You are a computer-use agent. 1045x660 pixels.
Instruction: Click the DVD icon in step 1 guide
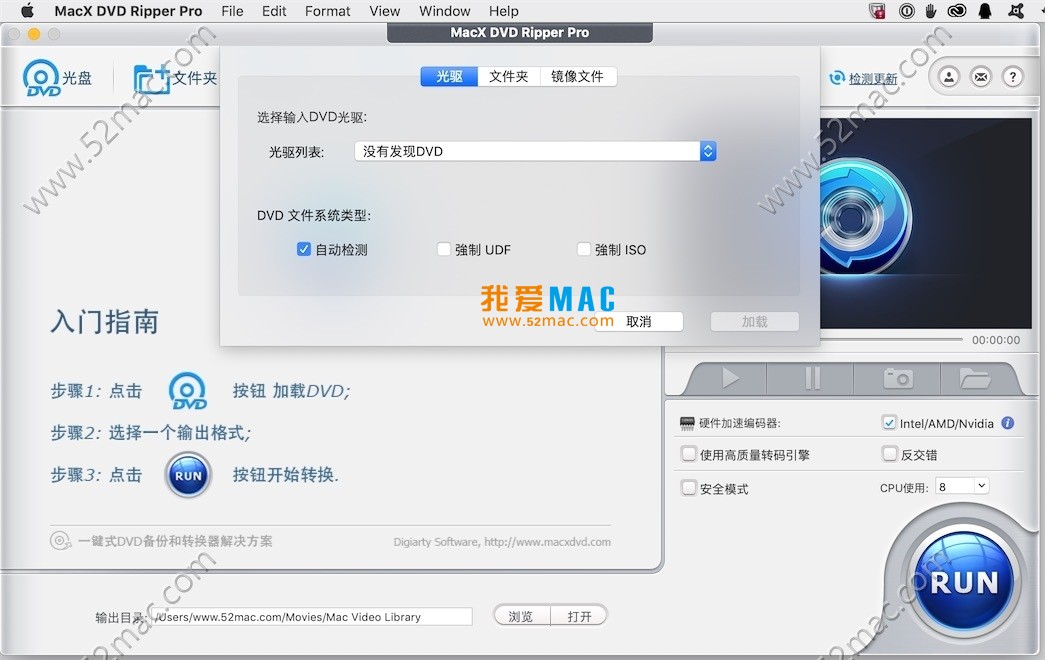188,391
